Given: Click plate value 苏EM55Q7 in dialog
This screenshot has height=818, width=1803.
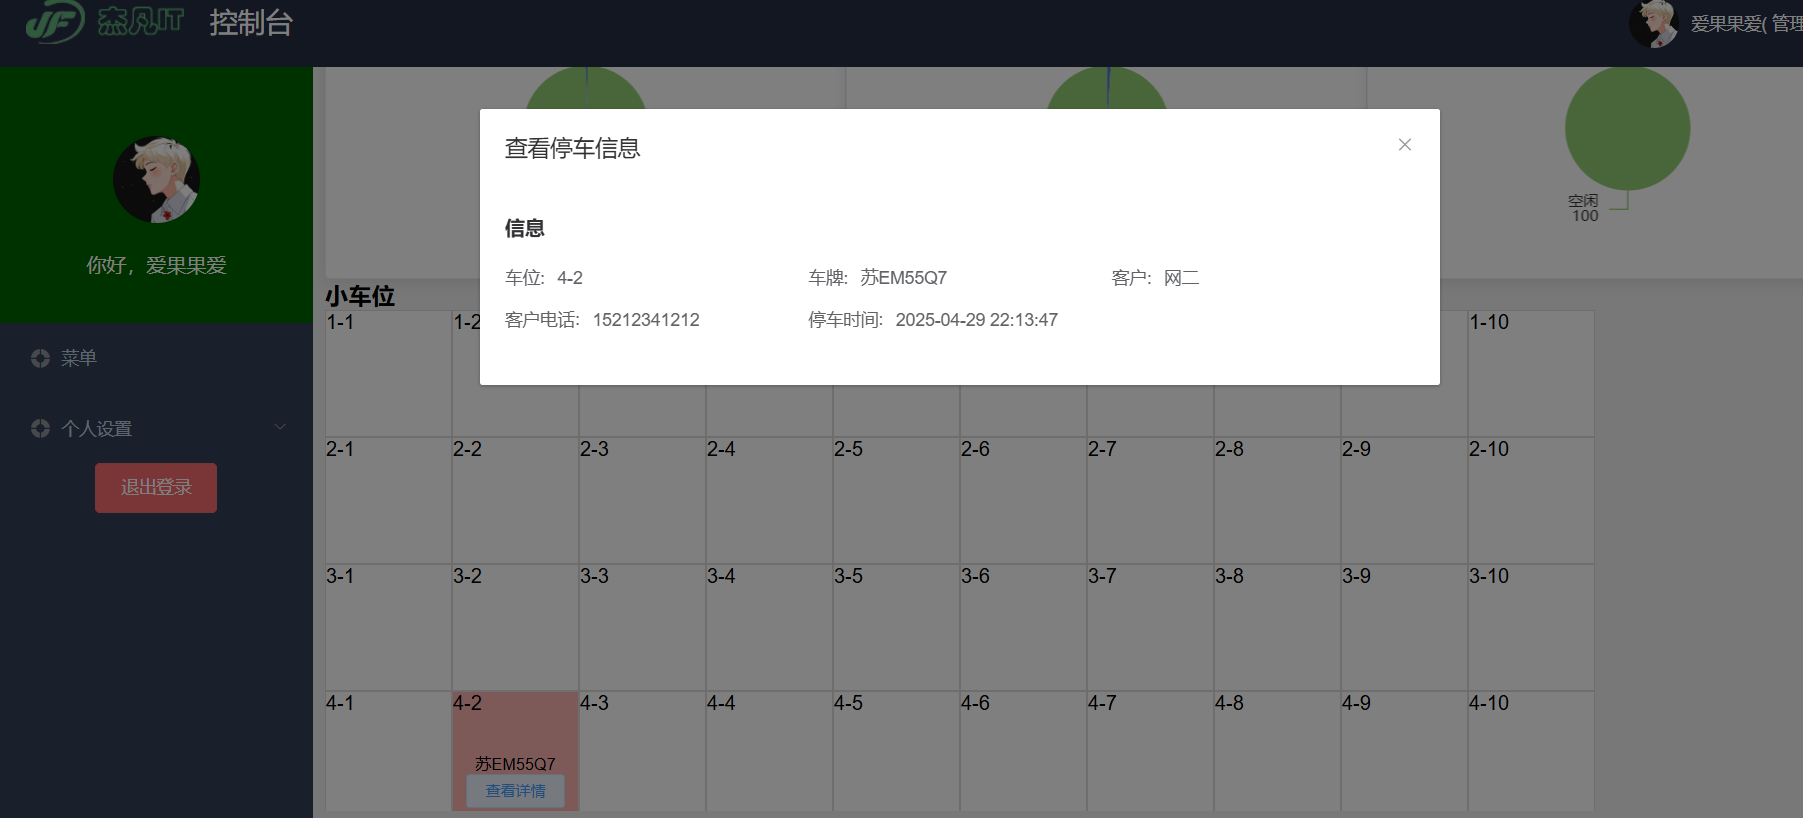Looking at the screenshot, I should (x=903, y=278).
